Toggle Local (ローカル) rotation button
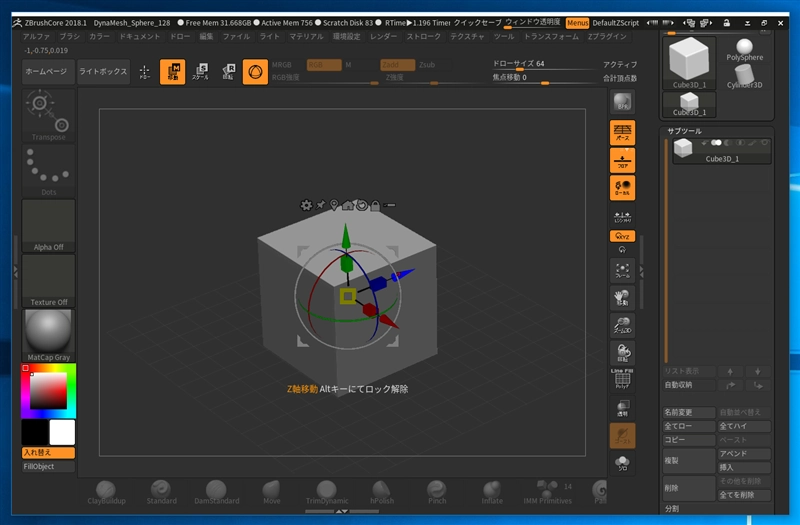The height and width of the screenshot is (525, 800). (x=622, y=188)
